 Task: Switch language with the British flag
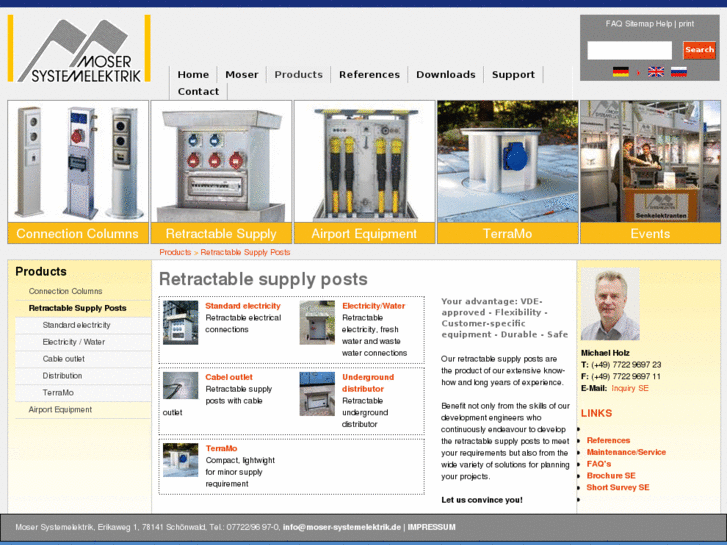(x=656, y=72)
